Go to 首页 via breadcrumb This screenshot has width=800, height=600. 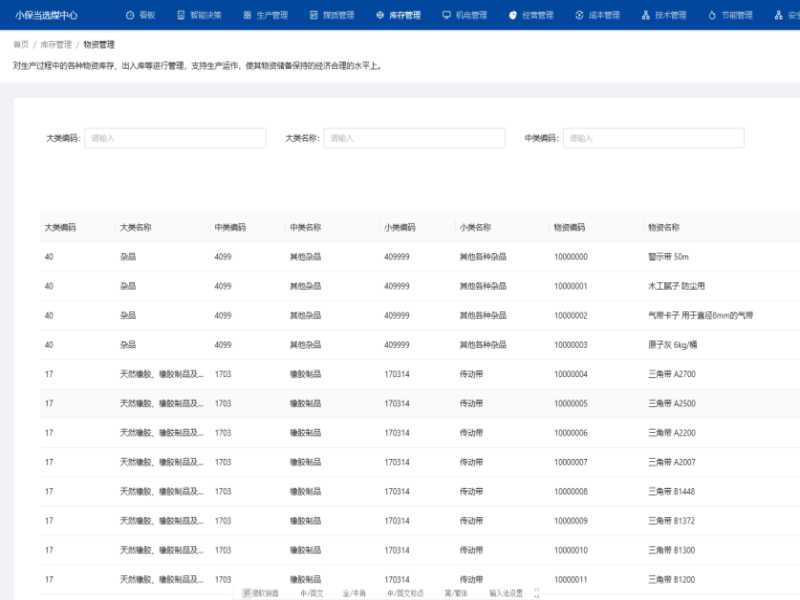[20, 45]
